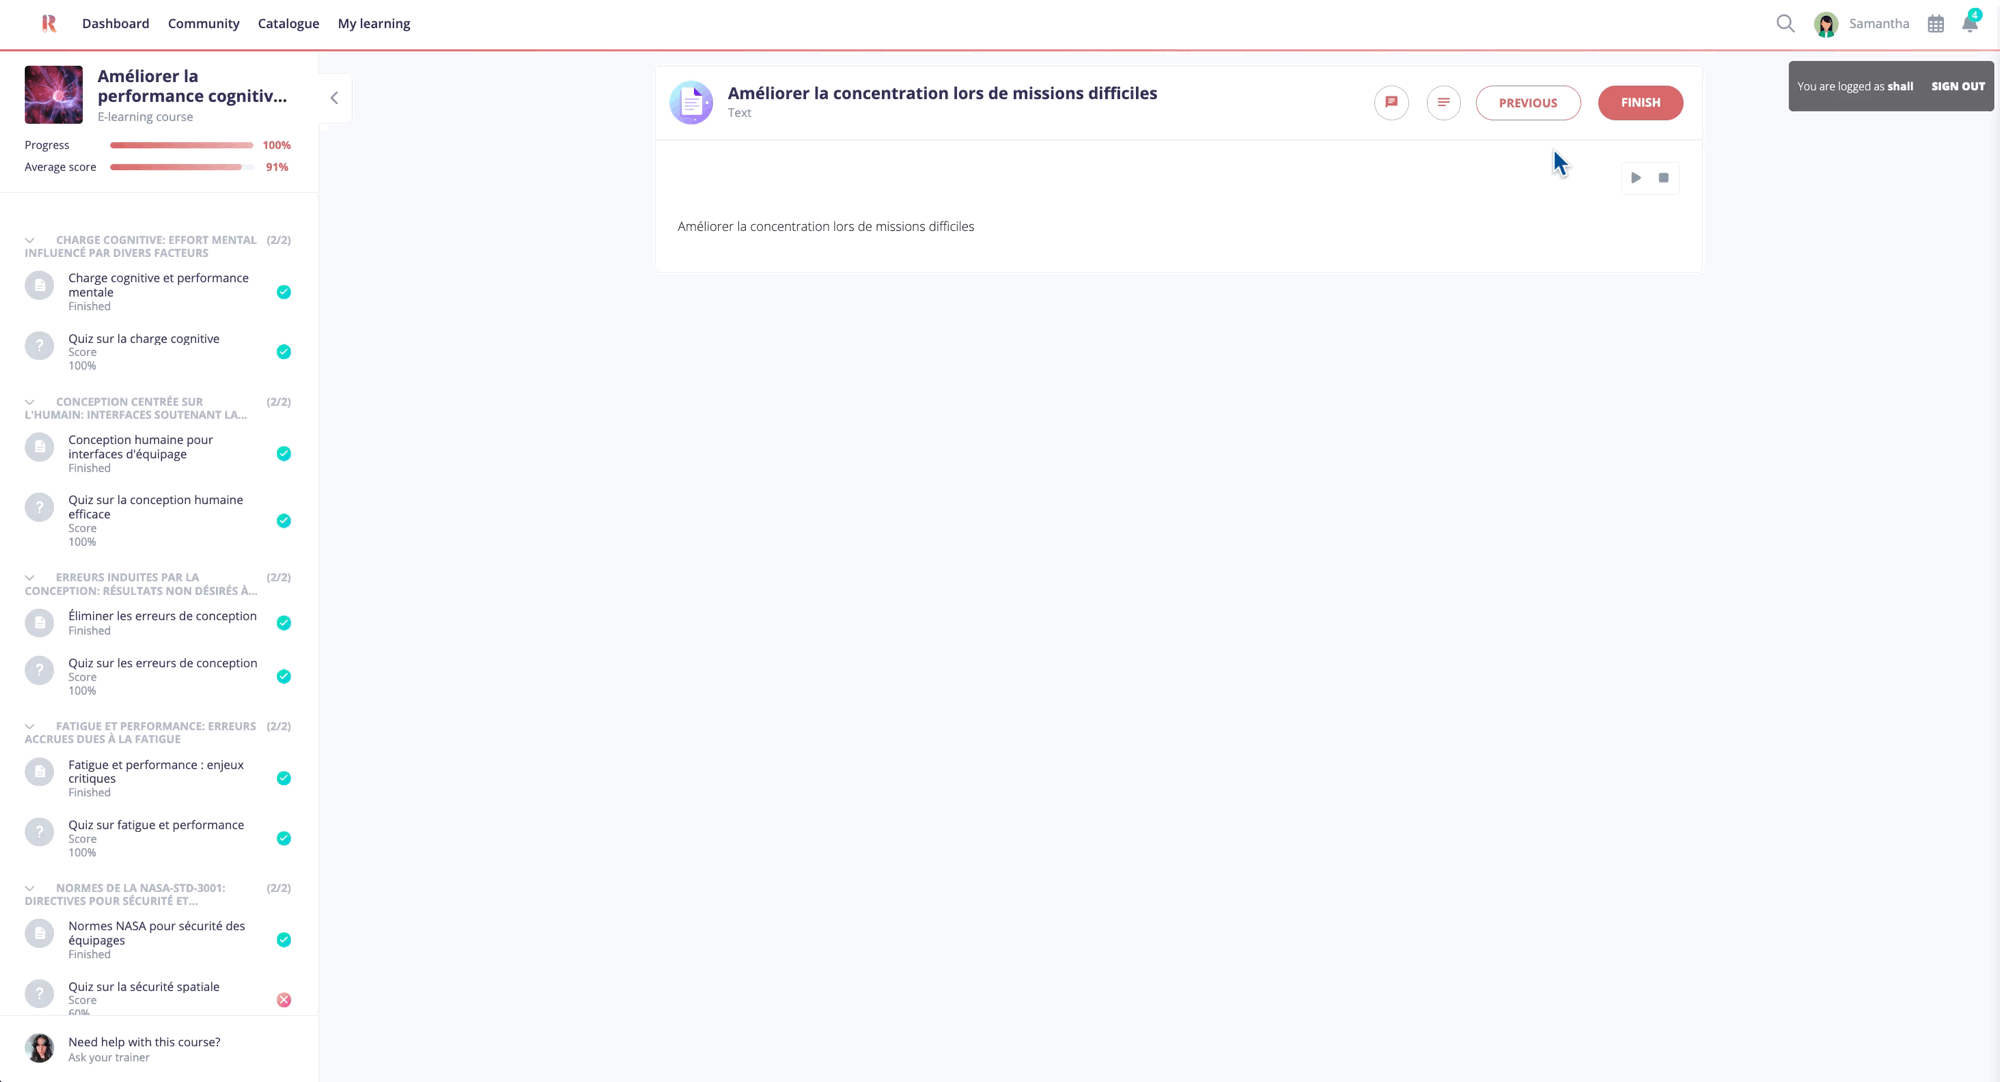Click the PREVIOUS button
The image size is (2000, 1082).
click(1527, 102)
